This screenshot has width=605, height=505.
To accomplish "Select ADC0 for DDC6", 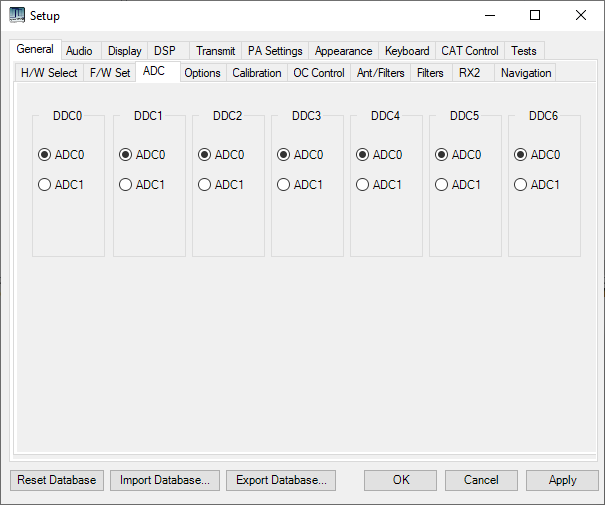I will coord(537,155).
